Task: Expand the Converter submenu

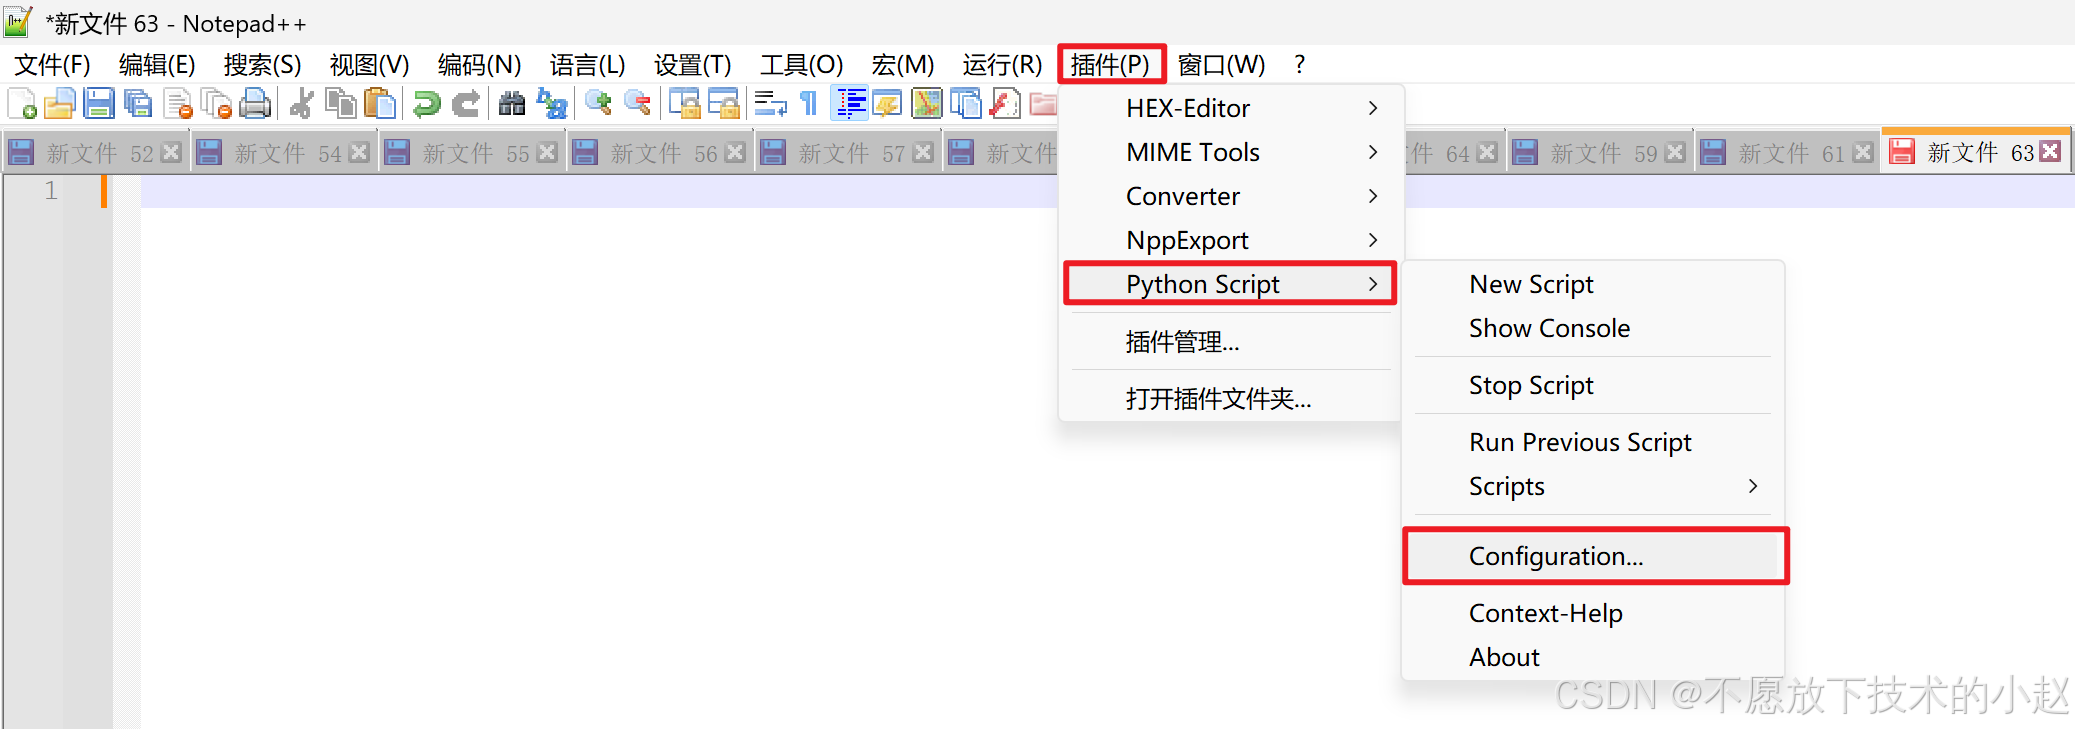Action: pyautogui.click(x=1231, y=196)
